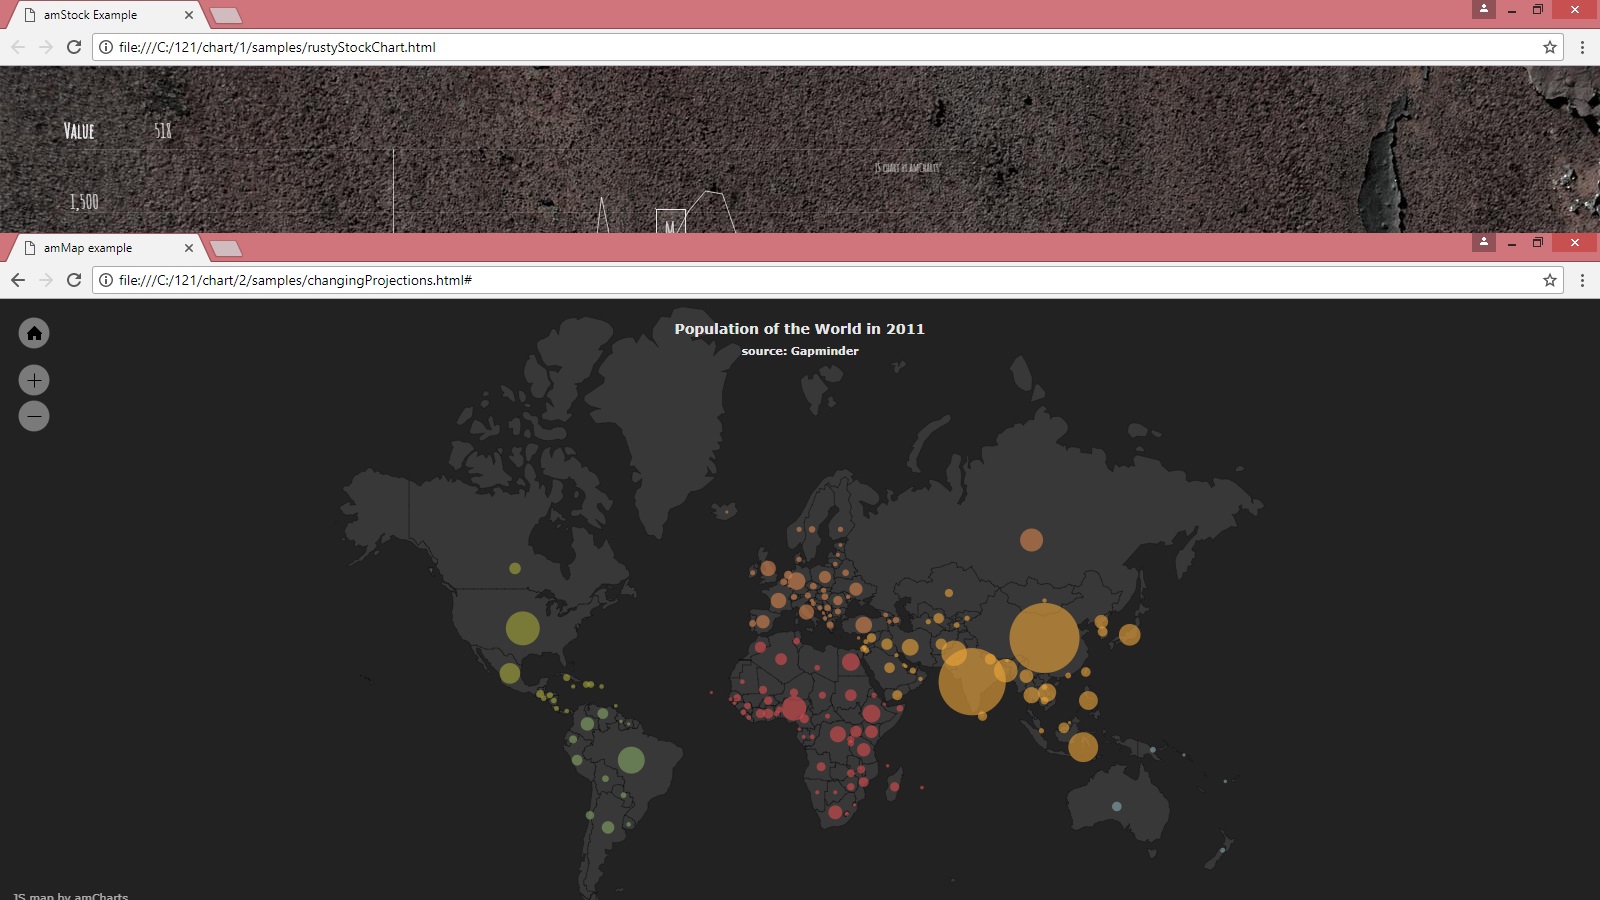Go forward in the amMap example window
The image size is (1600, 900).
coord(46,280)
